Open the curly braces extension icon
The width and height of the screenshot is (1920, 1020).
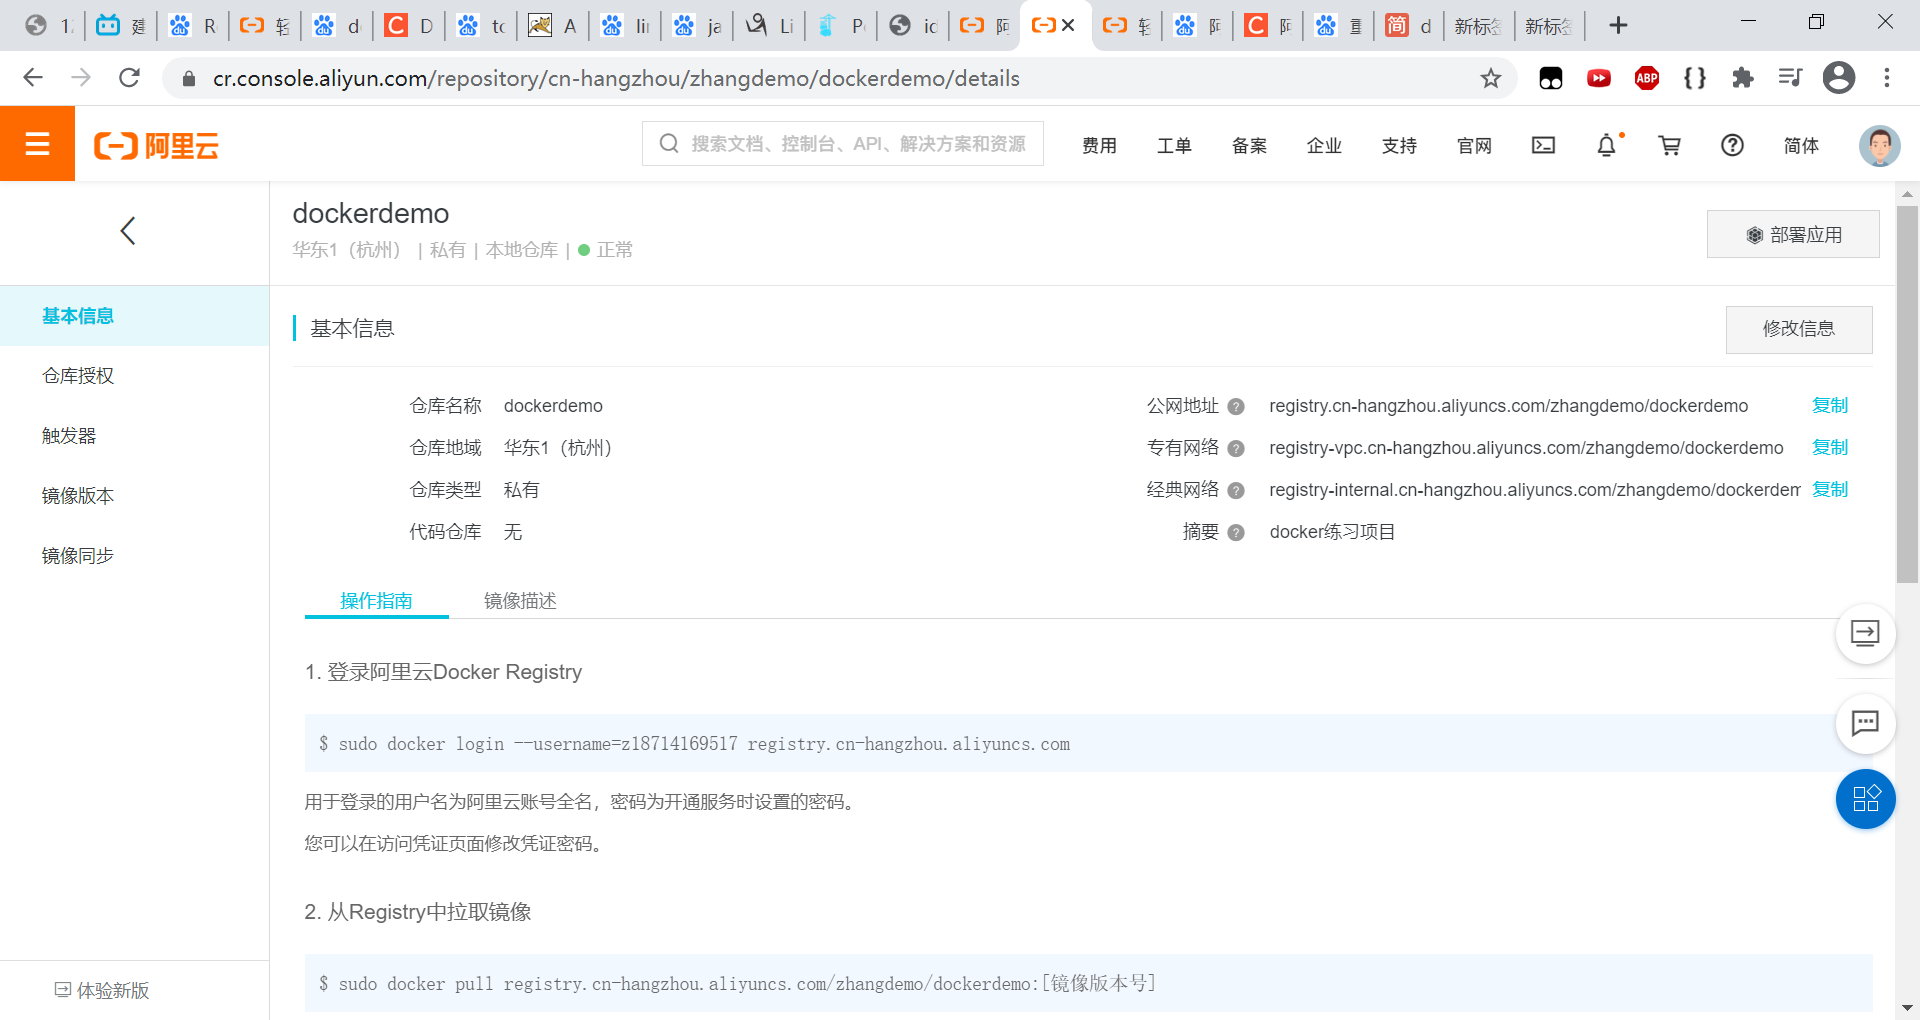click(x=1695, y=78)
